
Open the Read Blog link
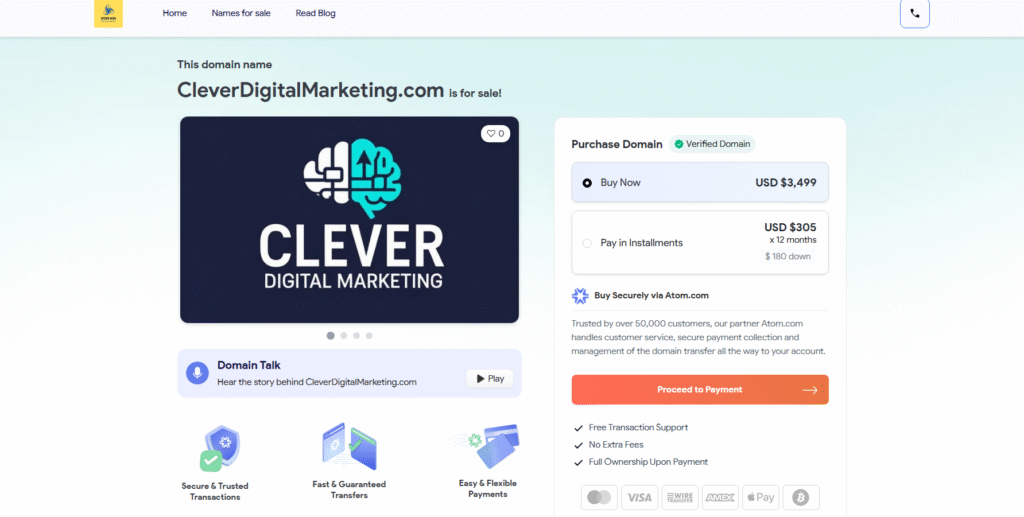315,13
